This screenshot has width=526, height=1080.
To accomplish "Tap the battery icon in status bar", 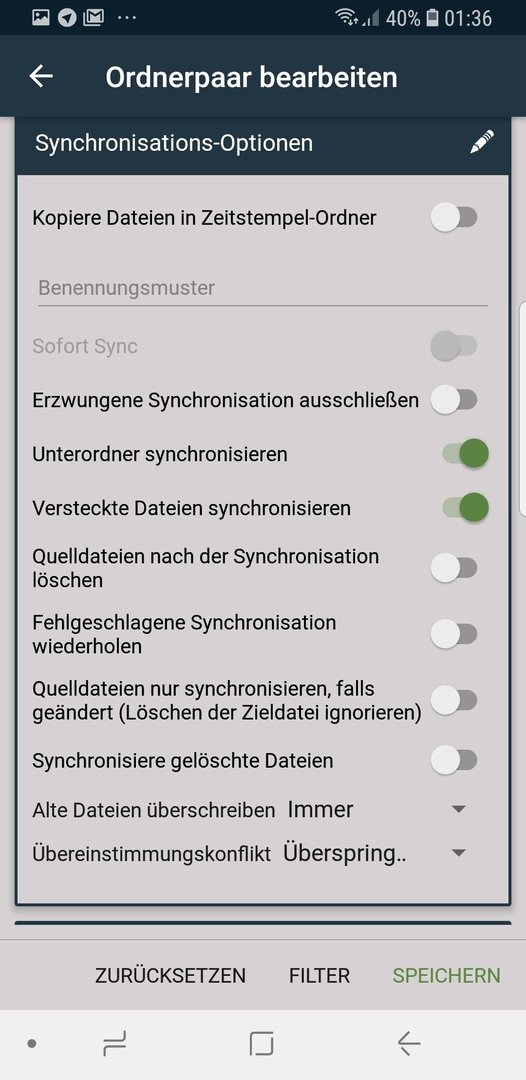I will point(432,18).
